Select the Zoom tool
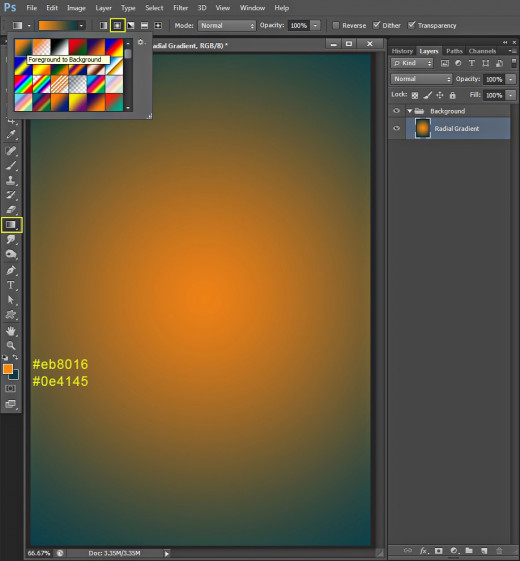 point(11,345)
